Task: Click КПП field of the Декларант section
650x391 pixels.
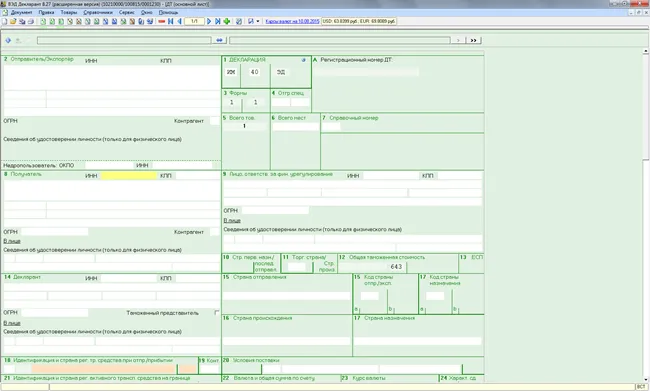Action: tap(197, 278)
